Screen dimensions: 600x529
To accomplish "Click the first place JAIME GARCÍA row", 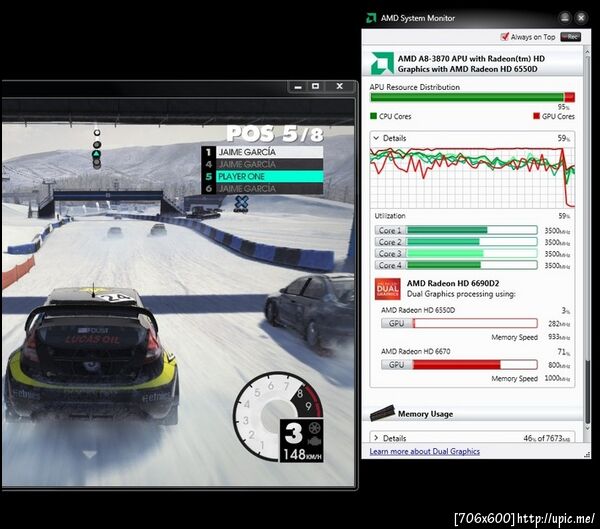I will pos(262,152).
